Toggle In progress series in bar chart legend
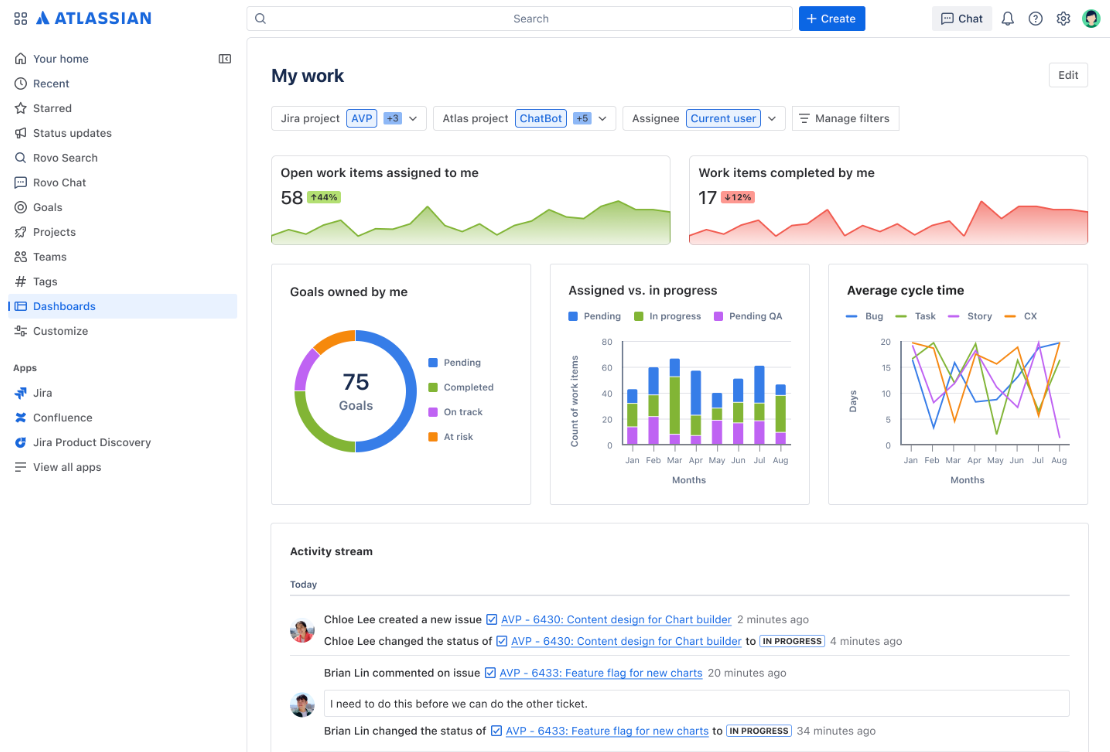 click(x=667, y=317)
